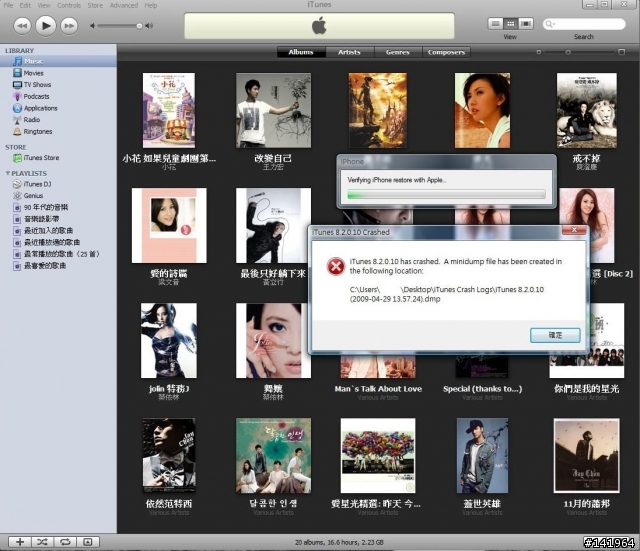
Task: Select Applications in the sidebar
Action: coord(58,108)
